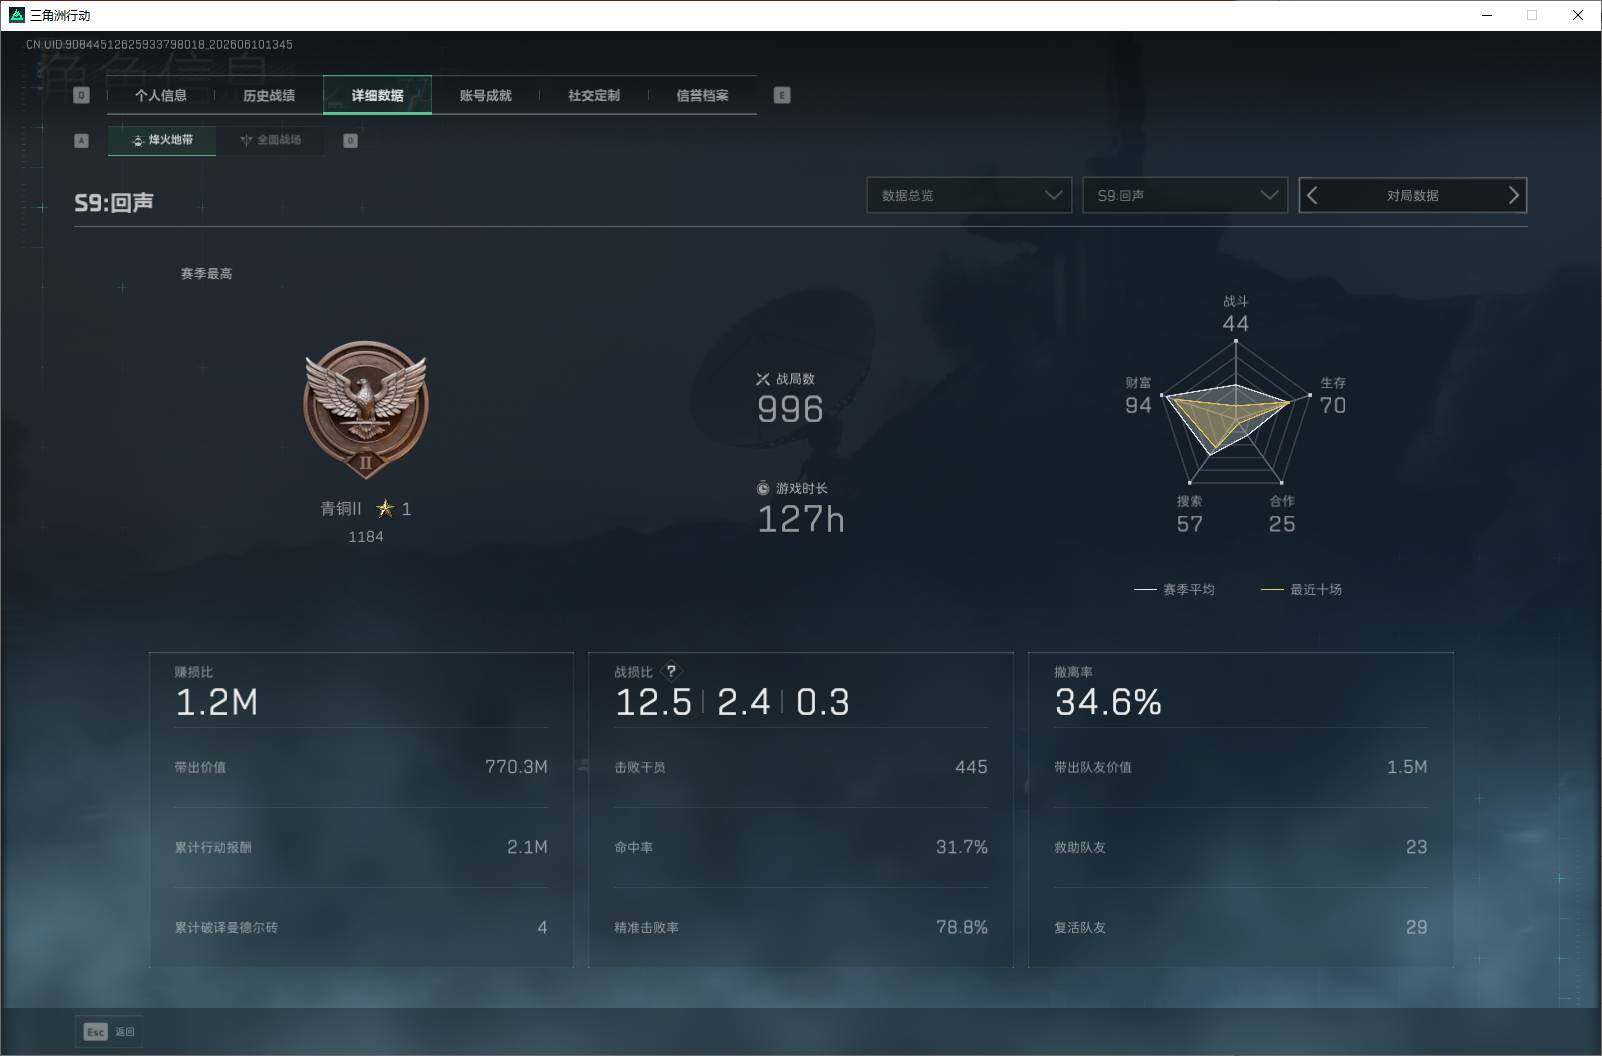Click the 战损比 question mark help icon

672,671
